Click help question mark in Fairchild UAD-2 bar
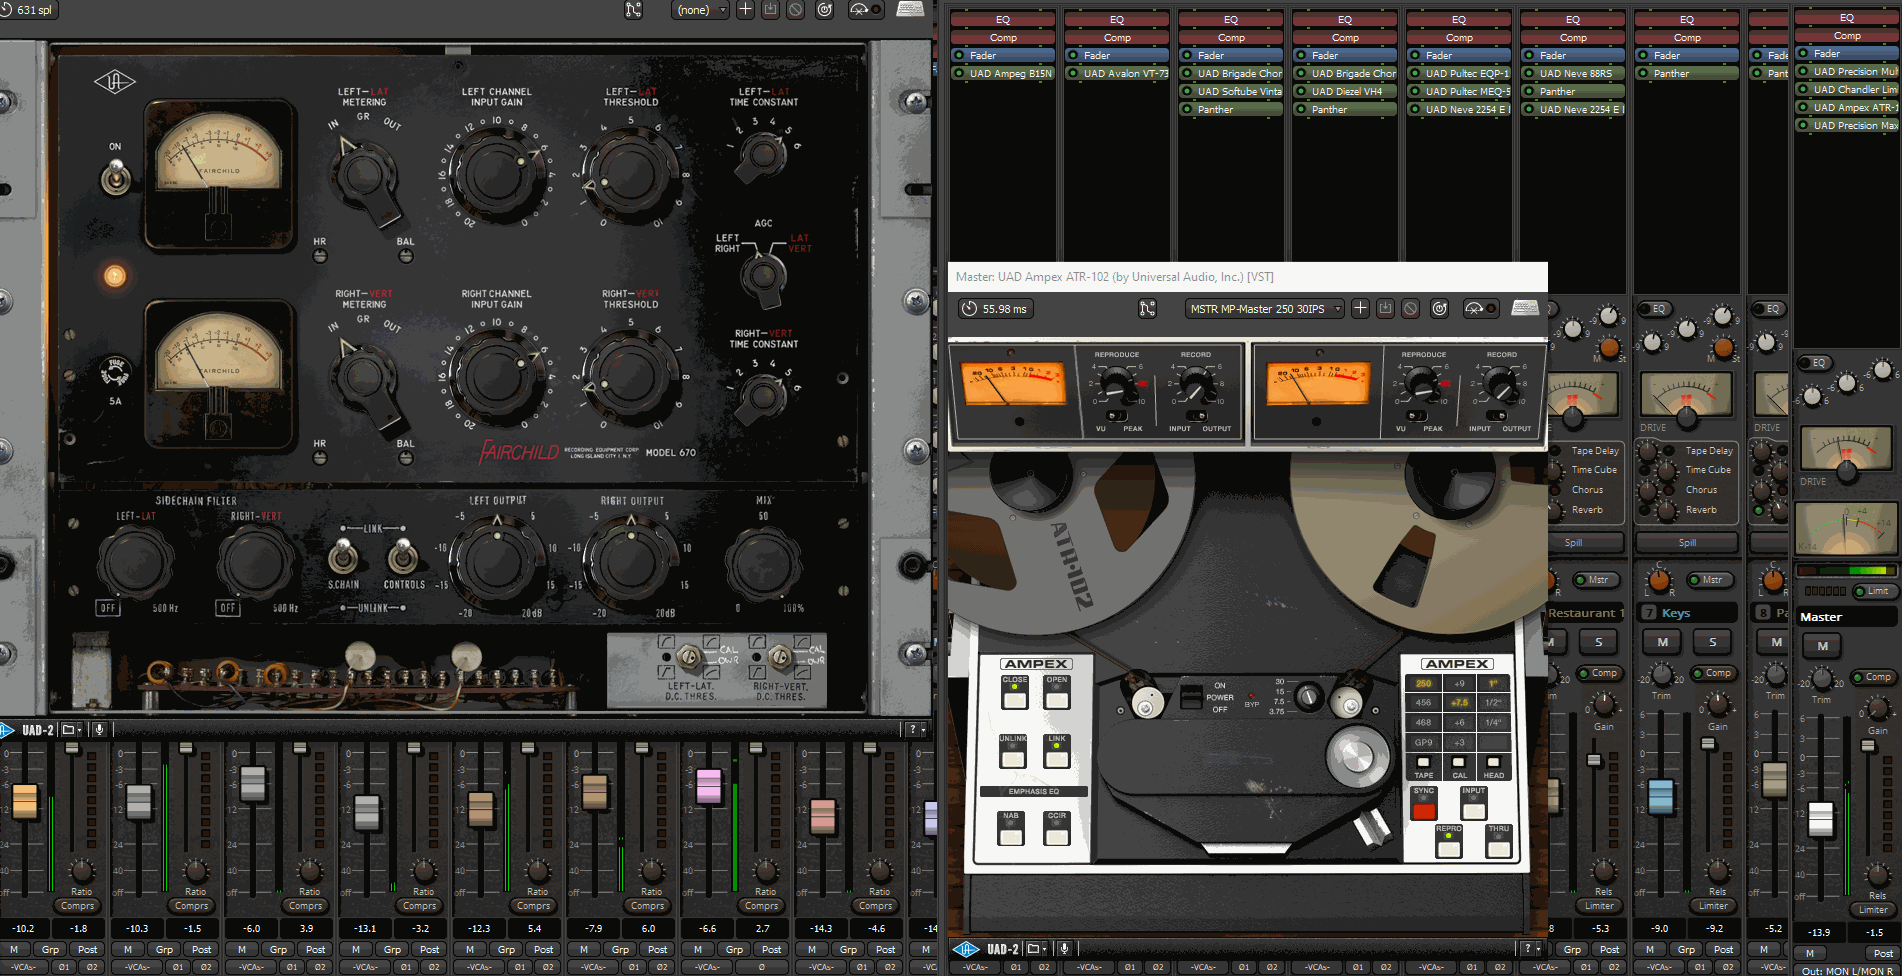 pos(912,730)
